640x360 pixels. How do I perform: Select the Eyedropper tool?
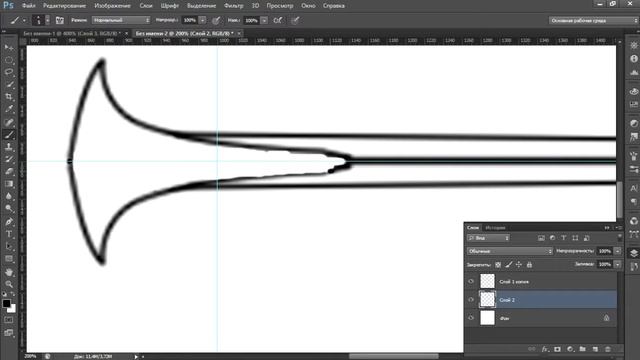[9, 109]
